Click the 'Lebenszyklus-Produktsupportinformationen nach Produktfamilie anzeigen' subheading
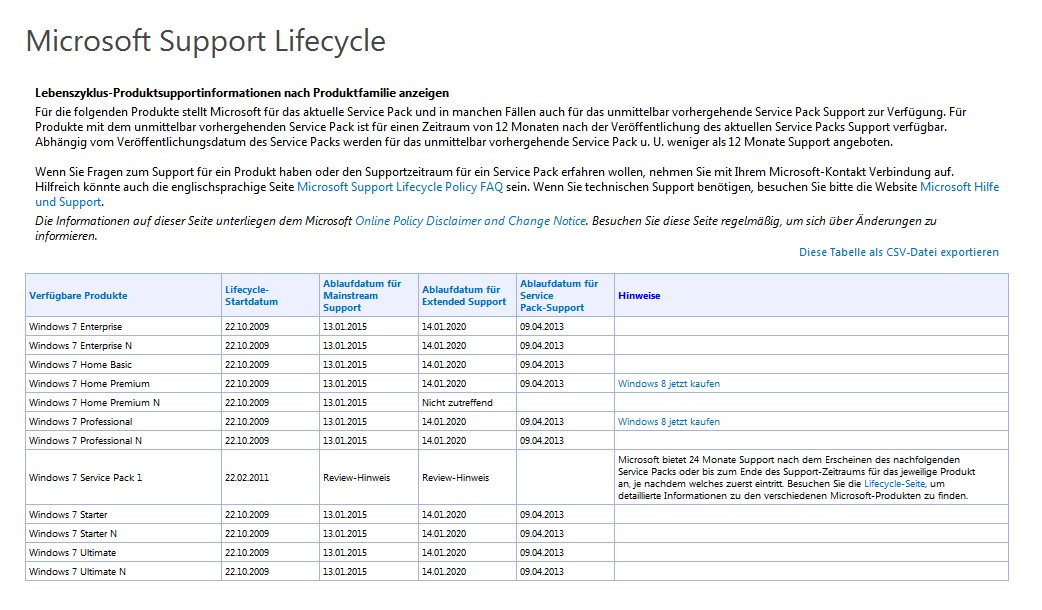The image size is (1042, 610). (242, 93)
